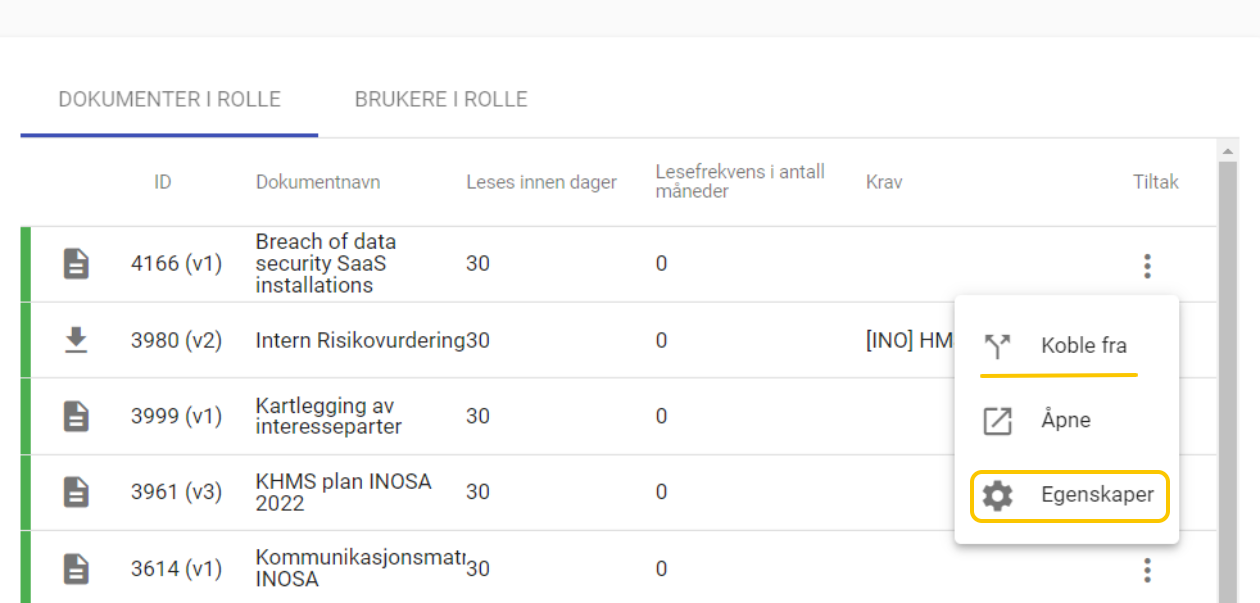Image resolution: width=1260 pixels, height=603 pixels.
Task: Click the vertical scrollbar thumb
Action: pyautogui.click(x=1226, y=382)
